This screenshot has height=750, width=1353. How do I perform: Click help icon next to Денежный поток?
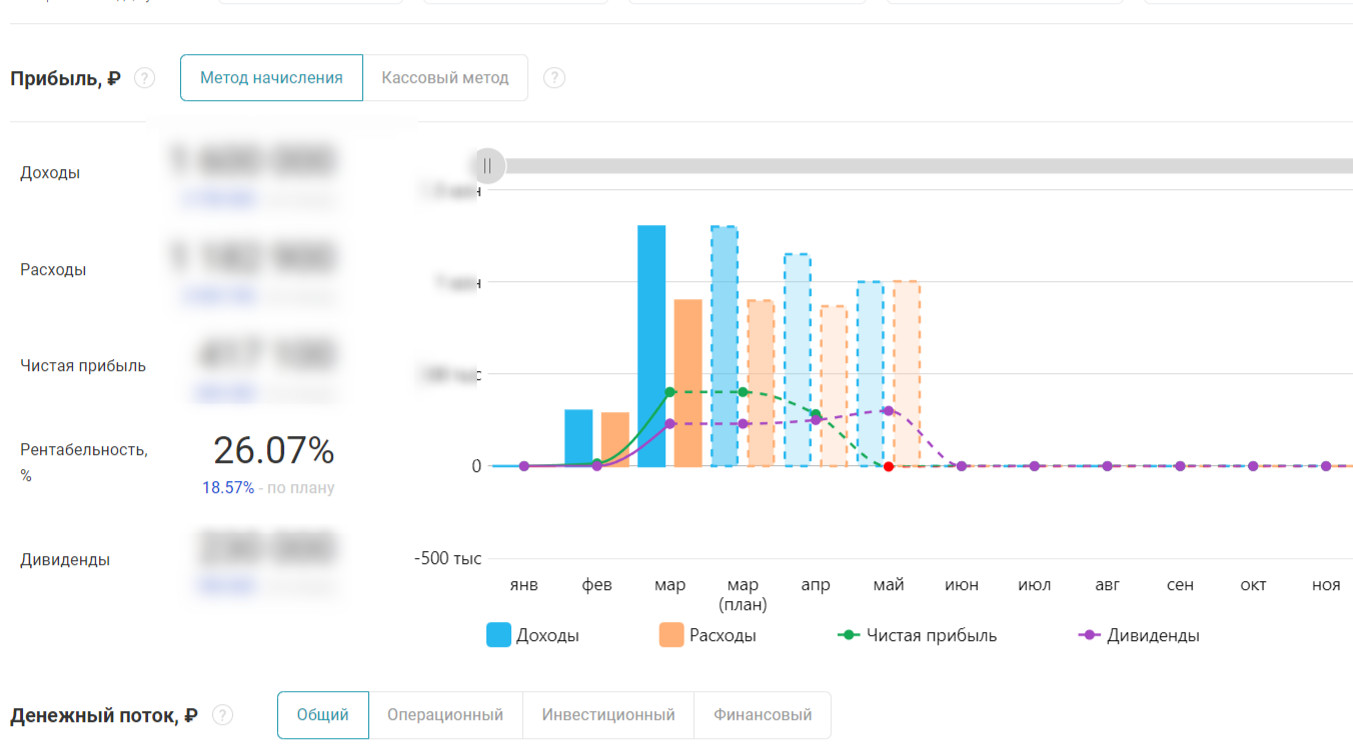click(223, 715)
